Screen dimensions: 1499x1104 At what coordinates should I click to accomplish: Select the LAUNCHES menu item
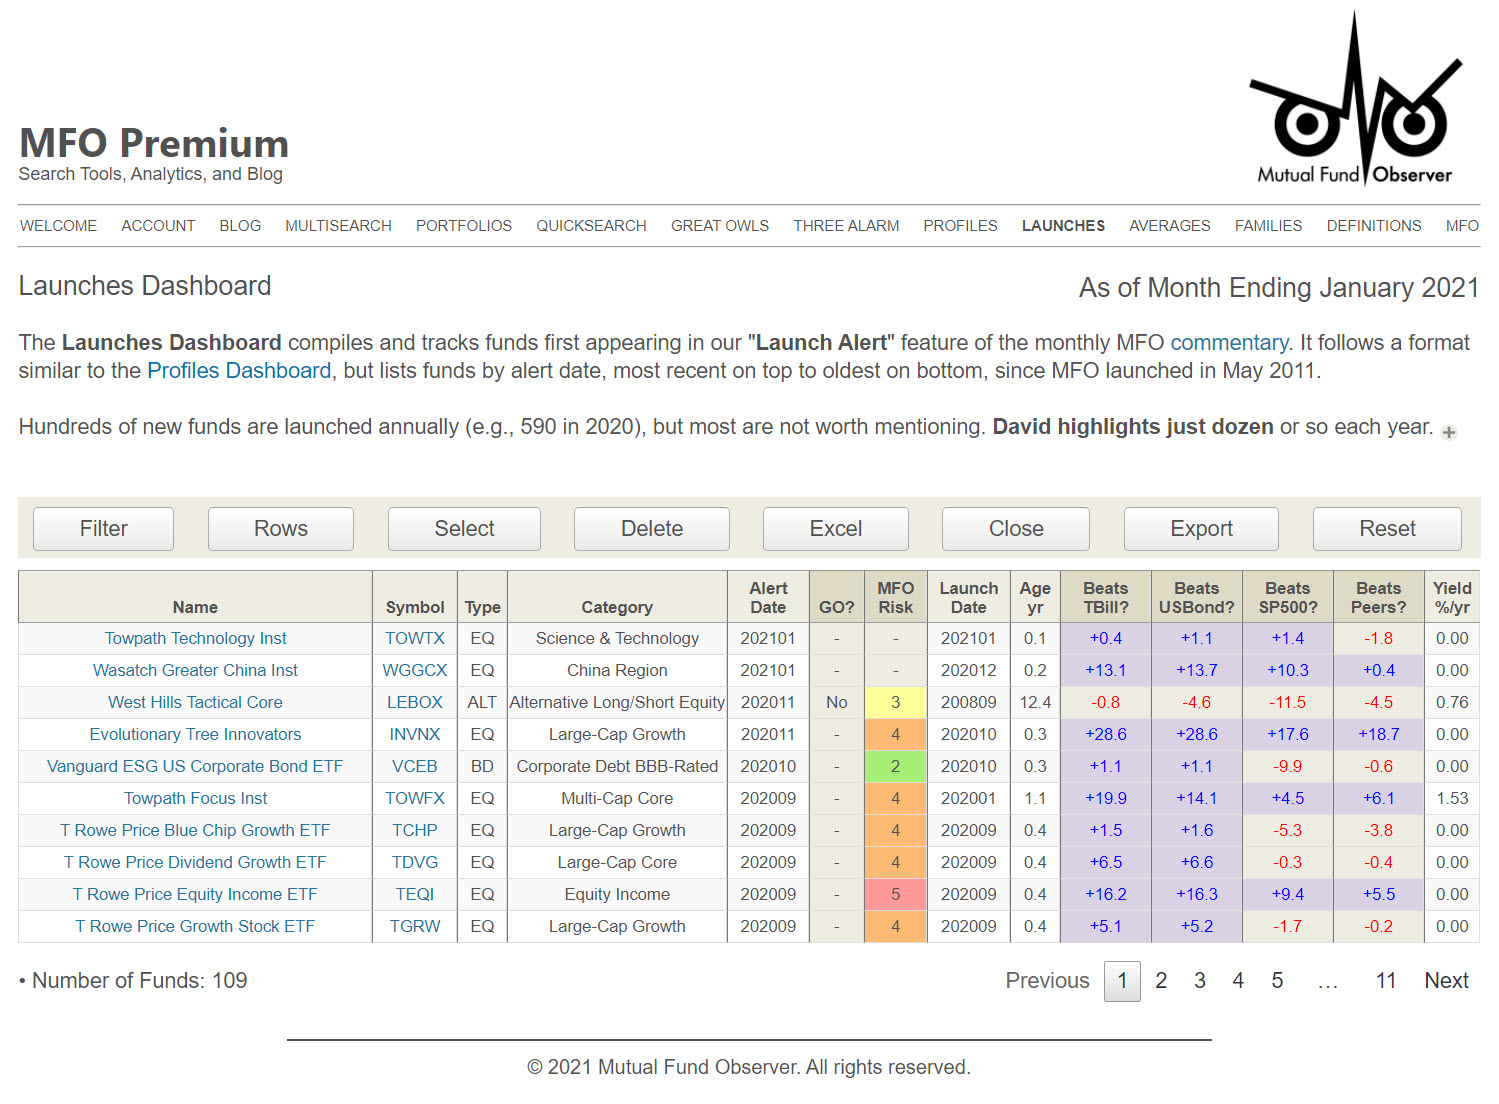click(x=1063, y=226)
